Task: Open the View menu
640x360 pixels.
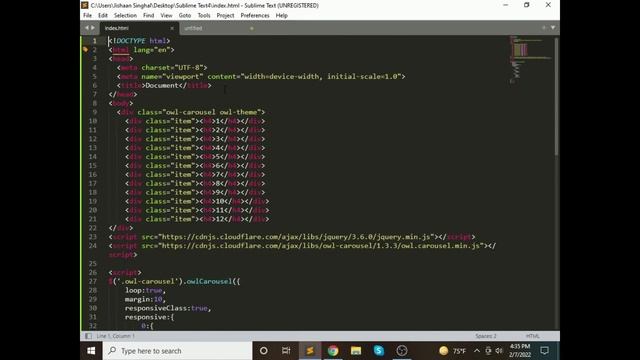Action: (x=166, y=16)
